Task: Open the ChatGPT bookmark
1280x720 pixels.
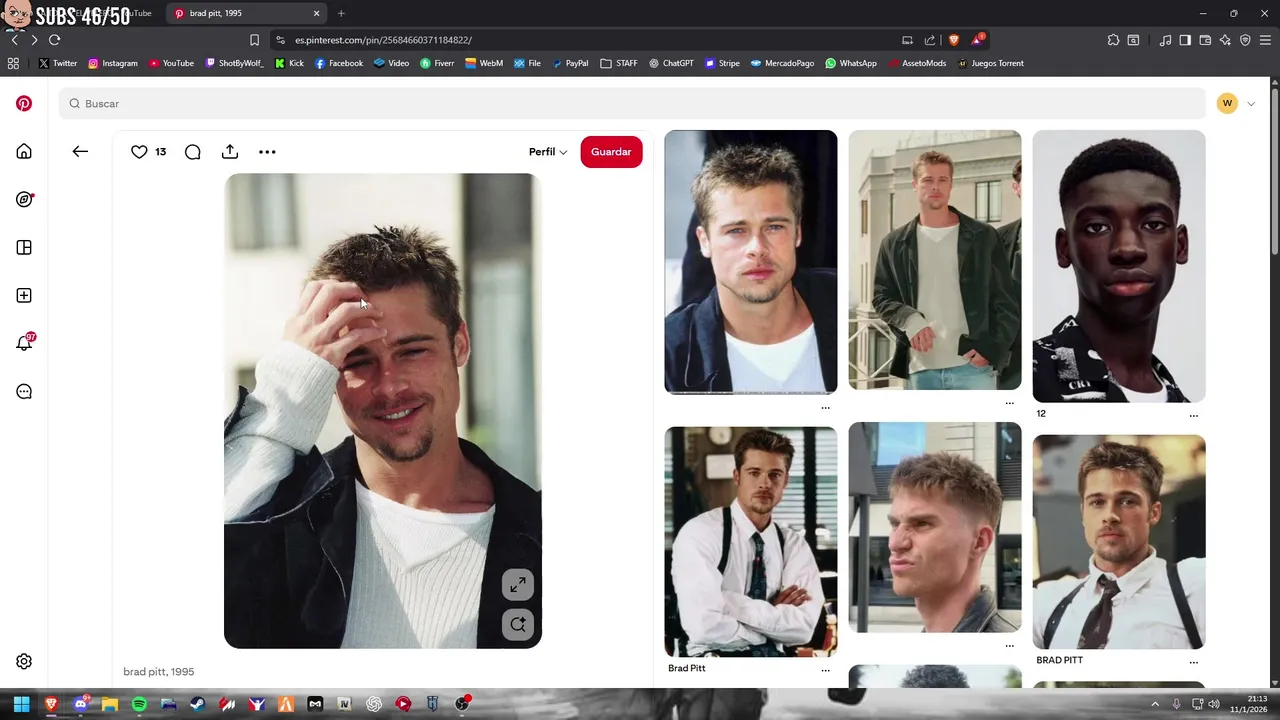Action: (671, 63)
